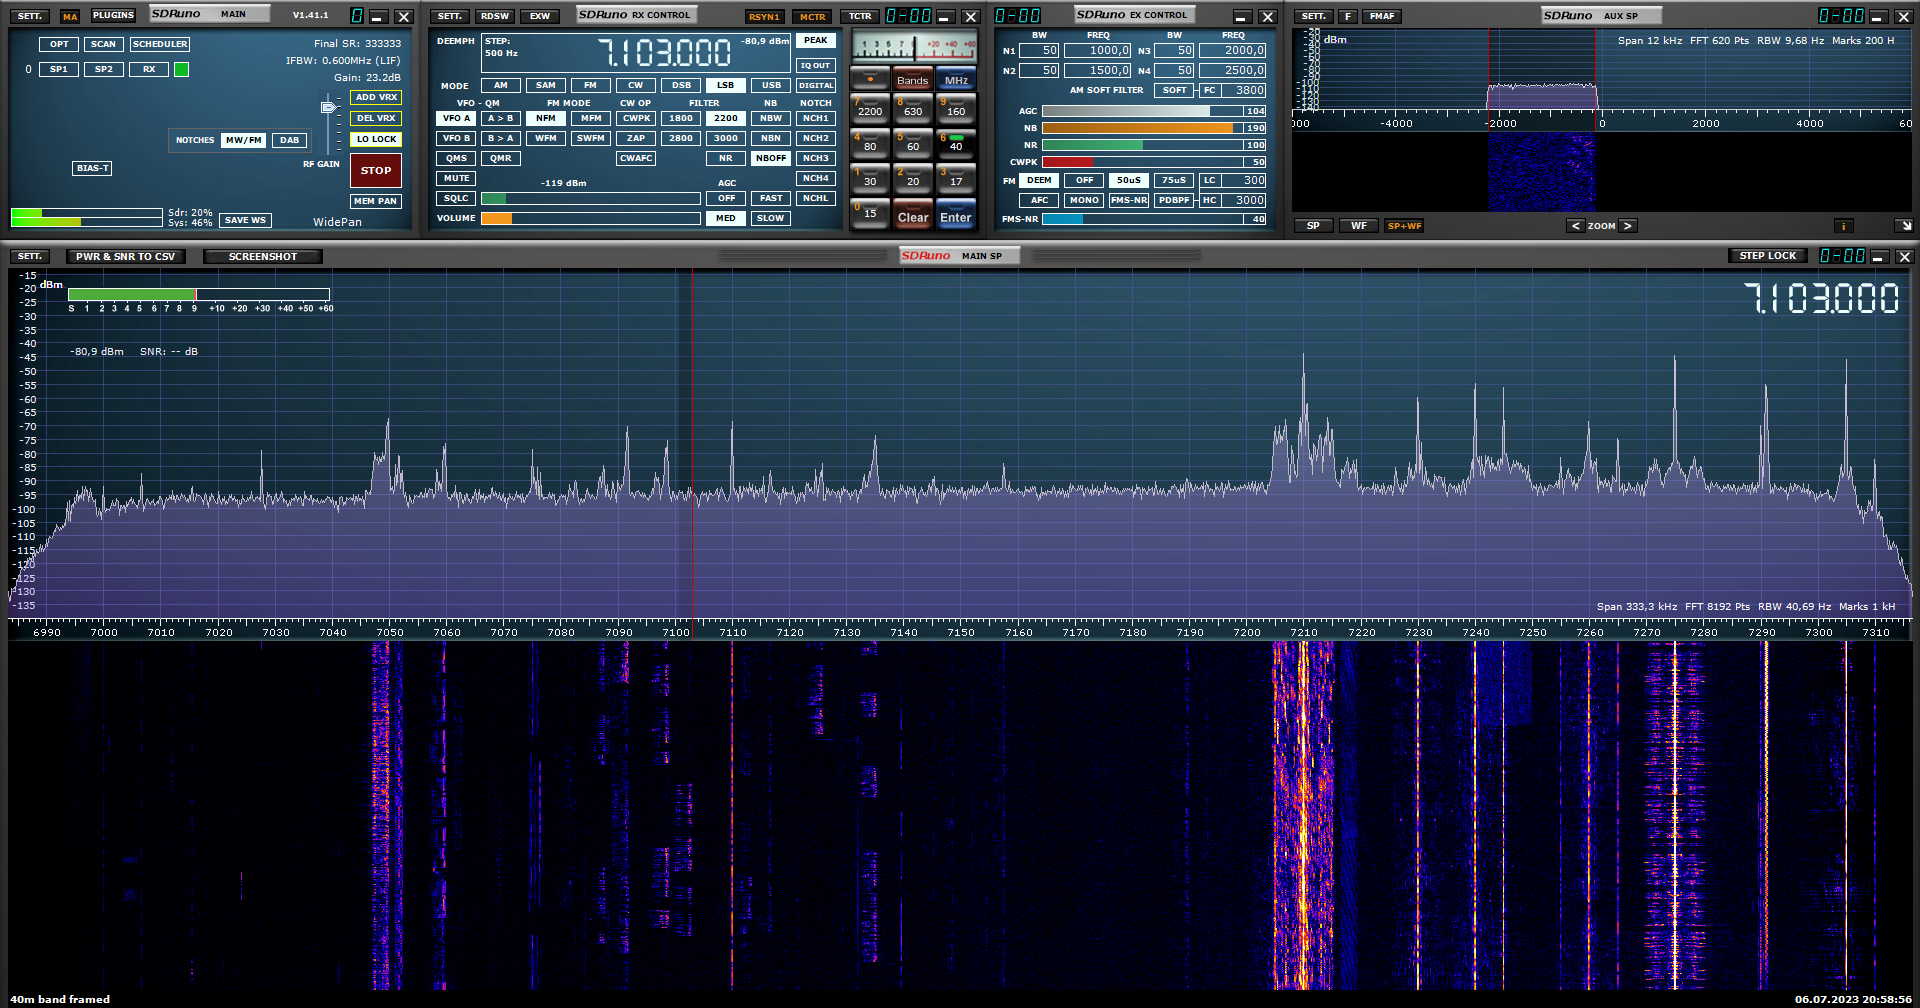Click the red STOP button
The height and width of the screenshot is (1008, 1920).
[x=376, y=171]
